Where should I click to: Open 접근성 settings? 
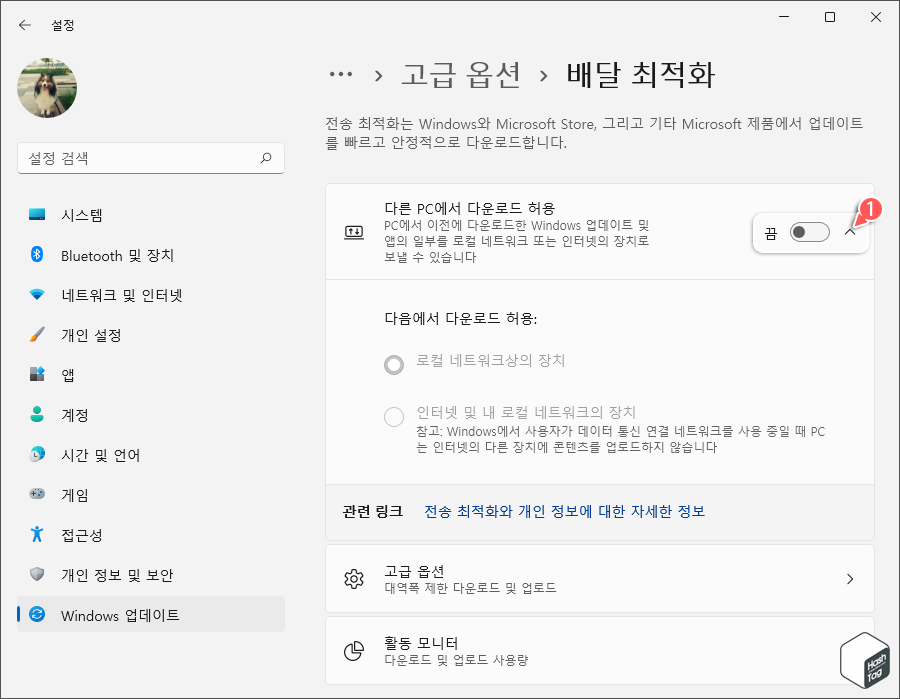coord(151,535)
